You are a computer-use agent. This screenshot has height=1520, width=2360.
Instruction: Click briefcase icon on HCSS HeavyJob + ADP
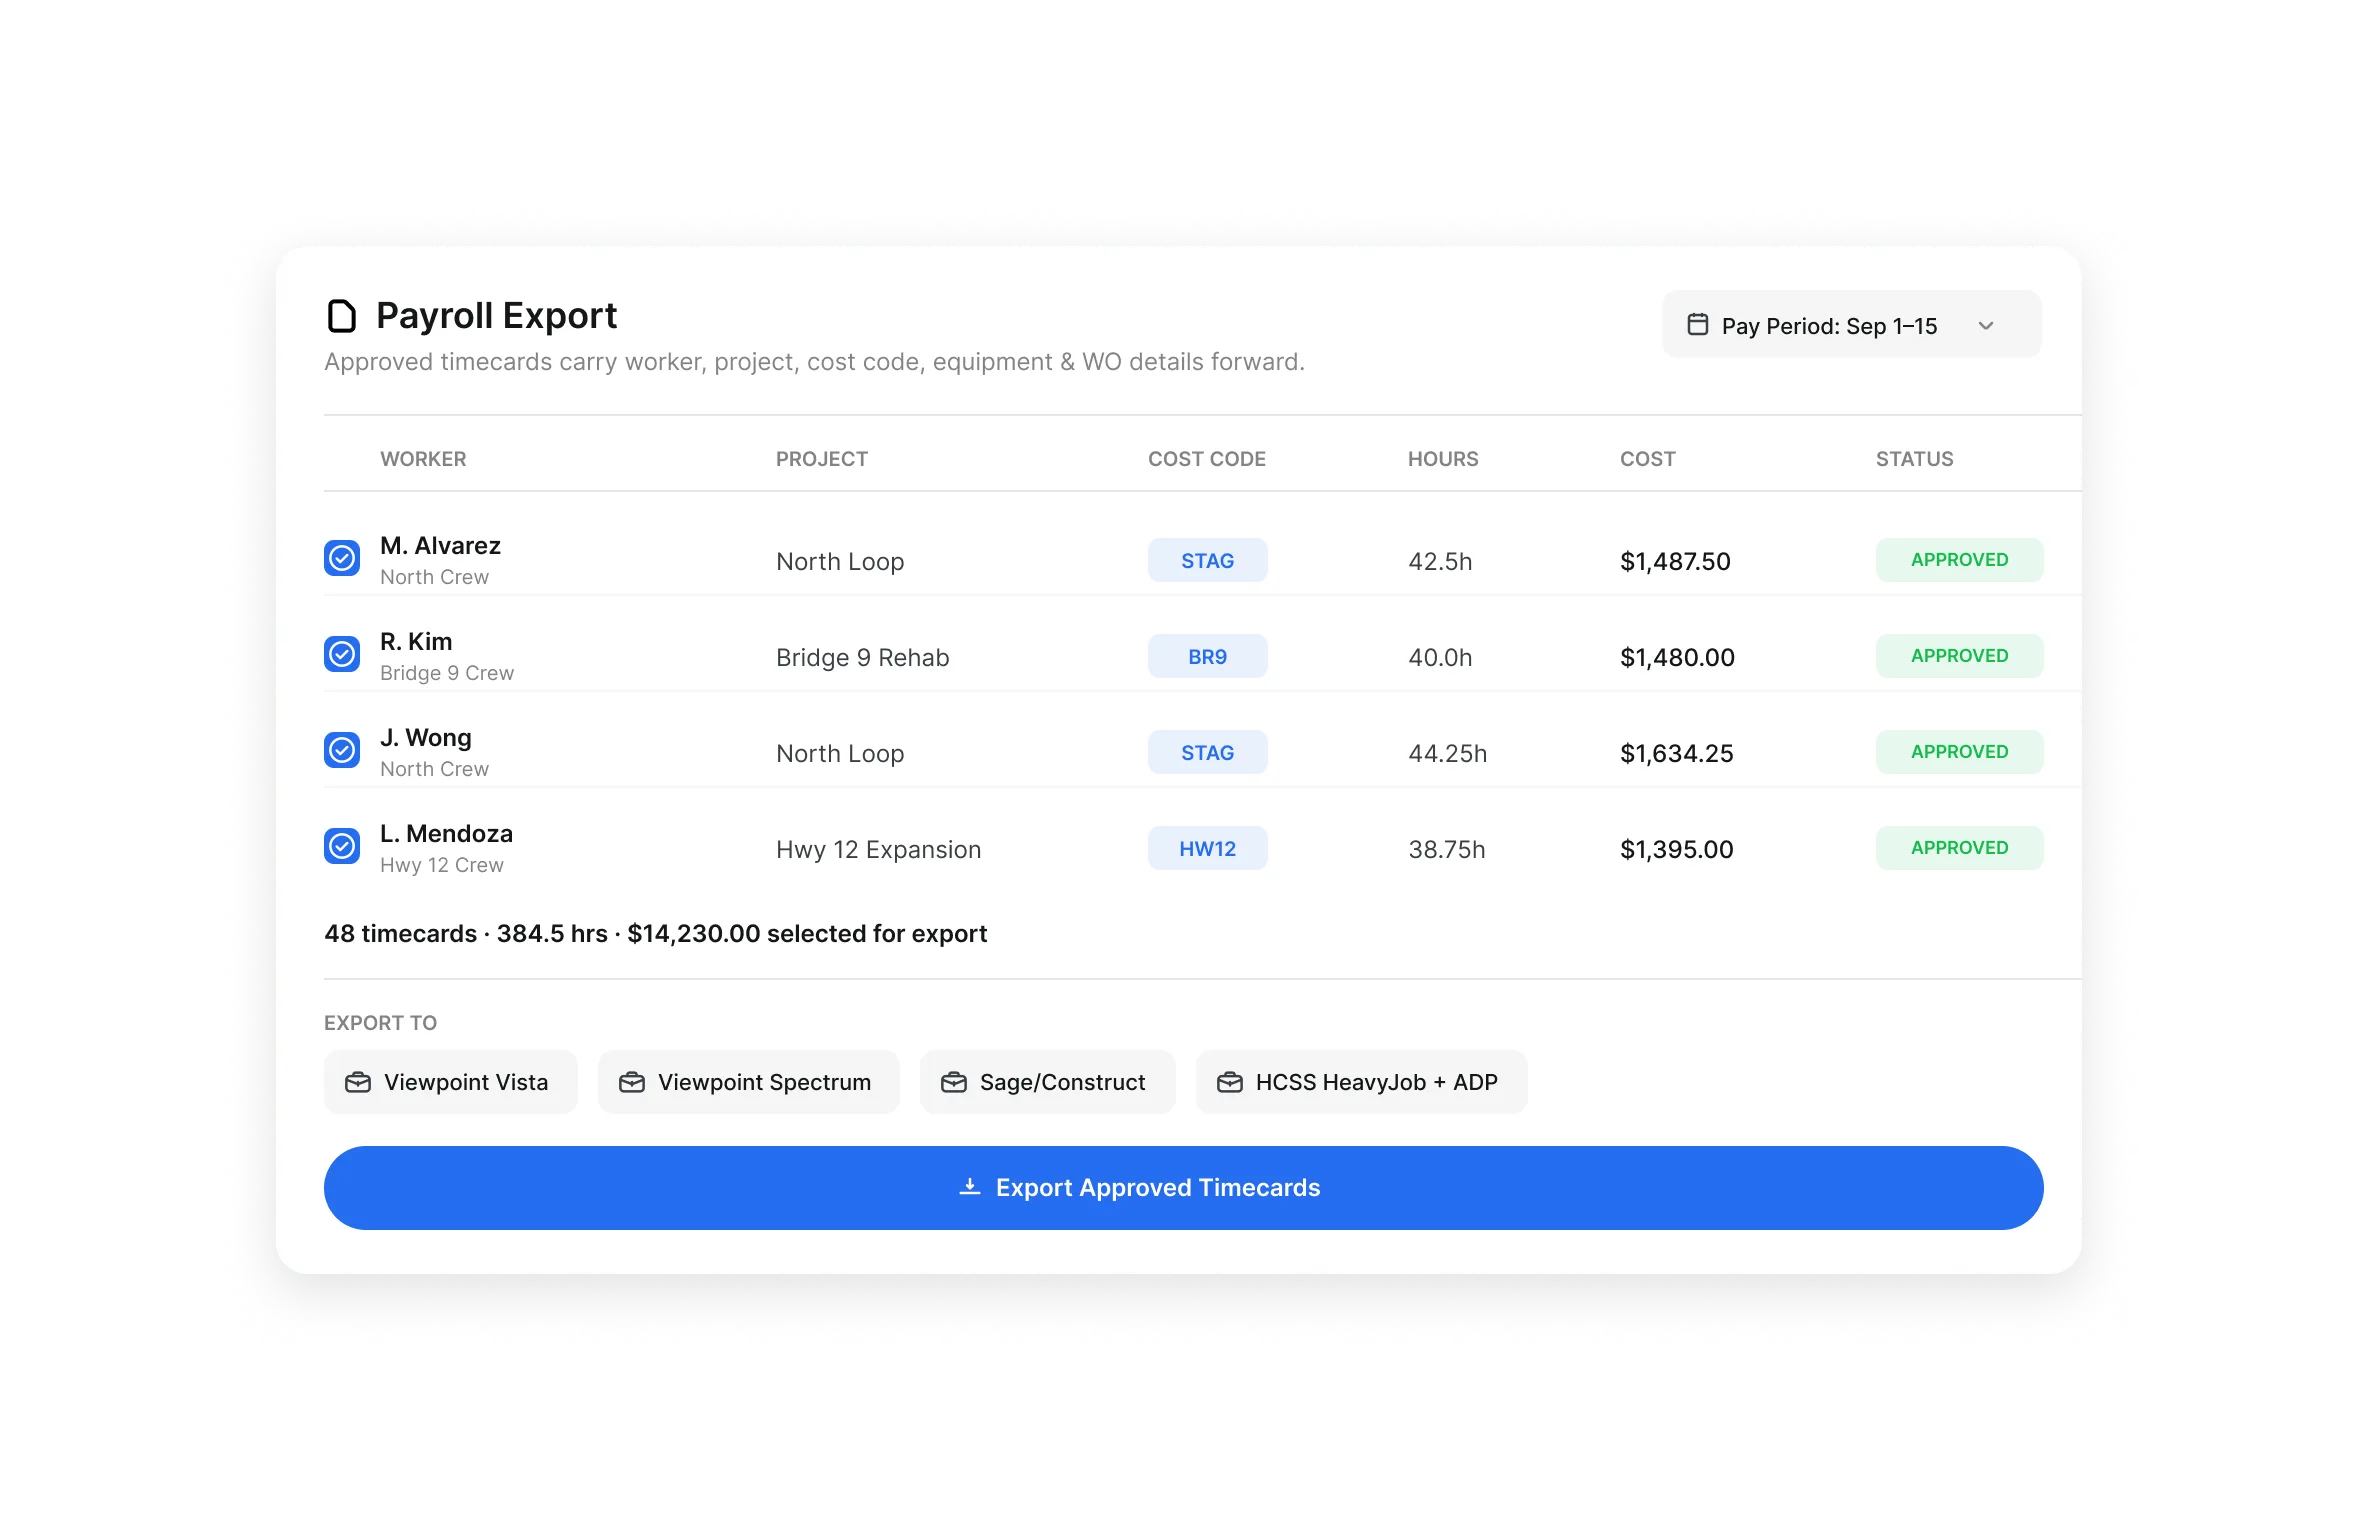point(1230,1082)
